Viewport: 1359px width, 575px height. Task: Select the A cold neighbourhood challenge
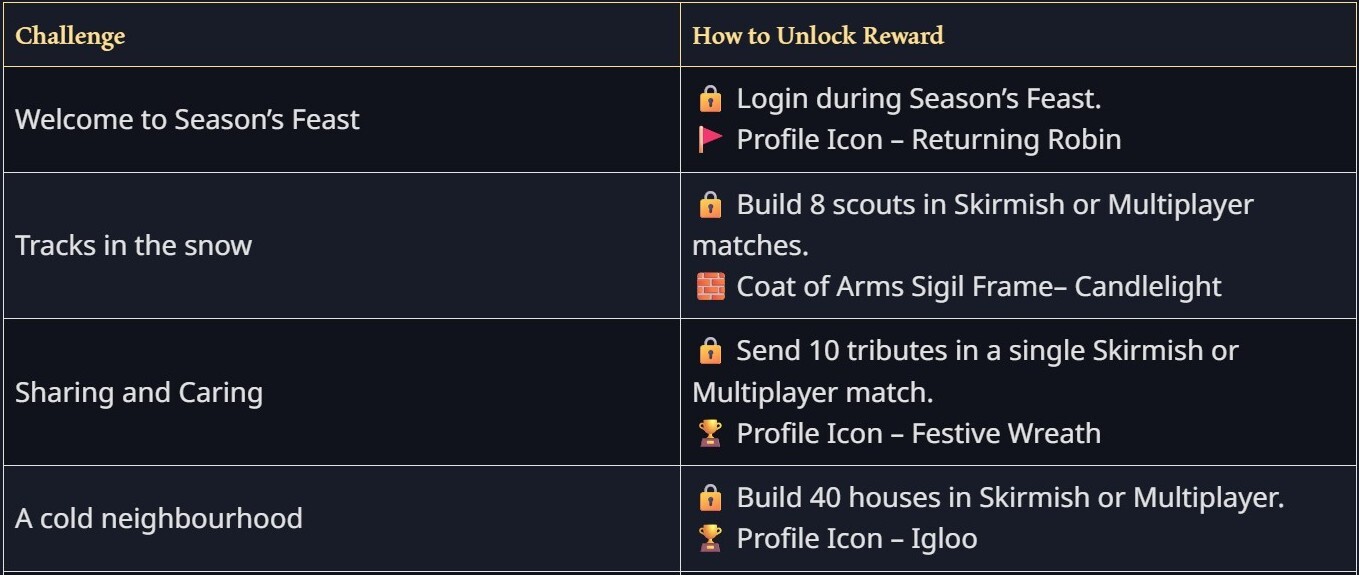(158, 518)
